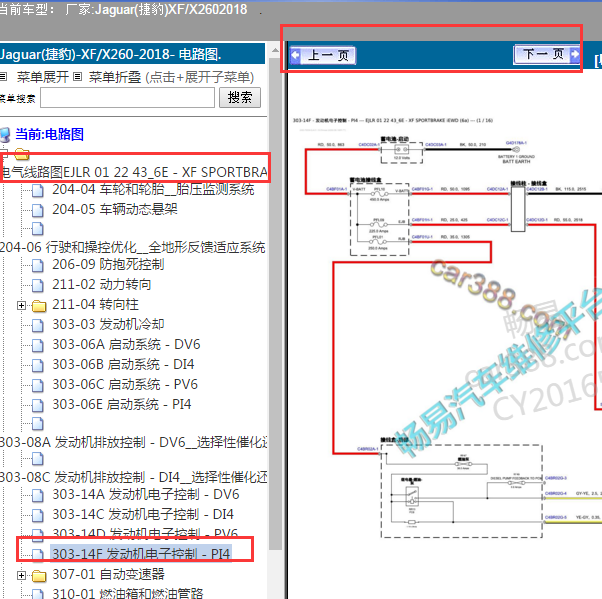The height and width of the screenshot is (599, 602).
Task: Open 303-14A 发动机电子控制 - DV6
Action: click(x=146, y=494)
